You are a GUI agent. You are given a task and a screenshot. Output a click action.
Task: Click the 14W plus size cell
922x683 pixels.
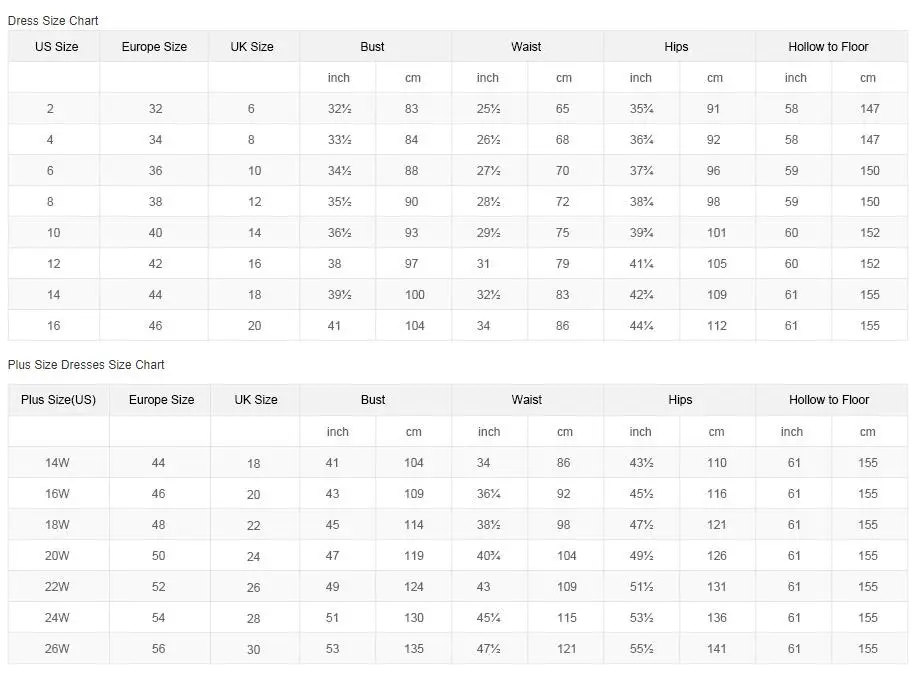pos(58,463)
